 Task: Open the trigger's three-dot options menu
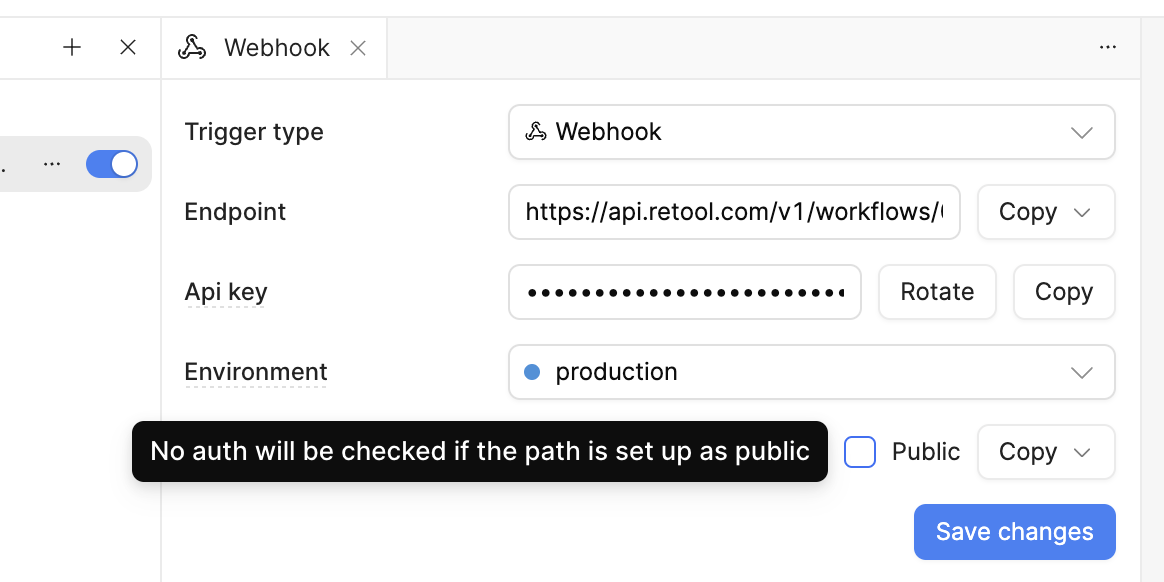[x=52, y=164]
